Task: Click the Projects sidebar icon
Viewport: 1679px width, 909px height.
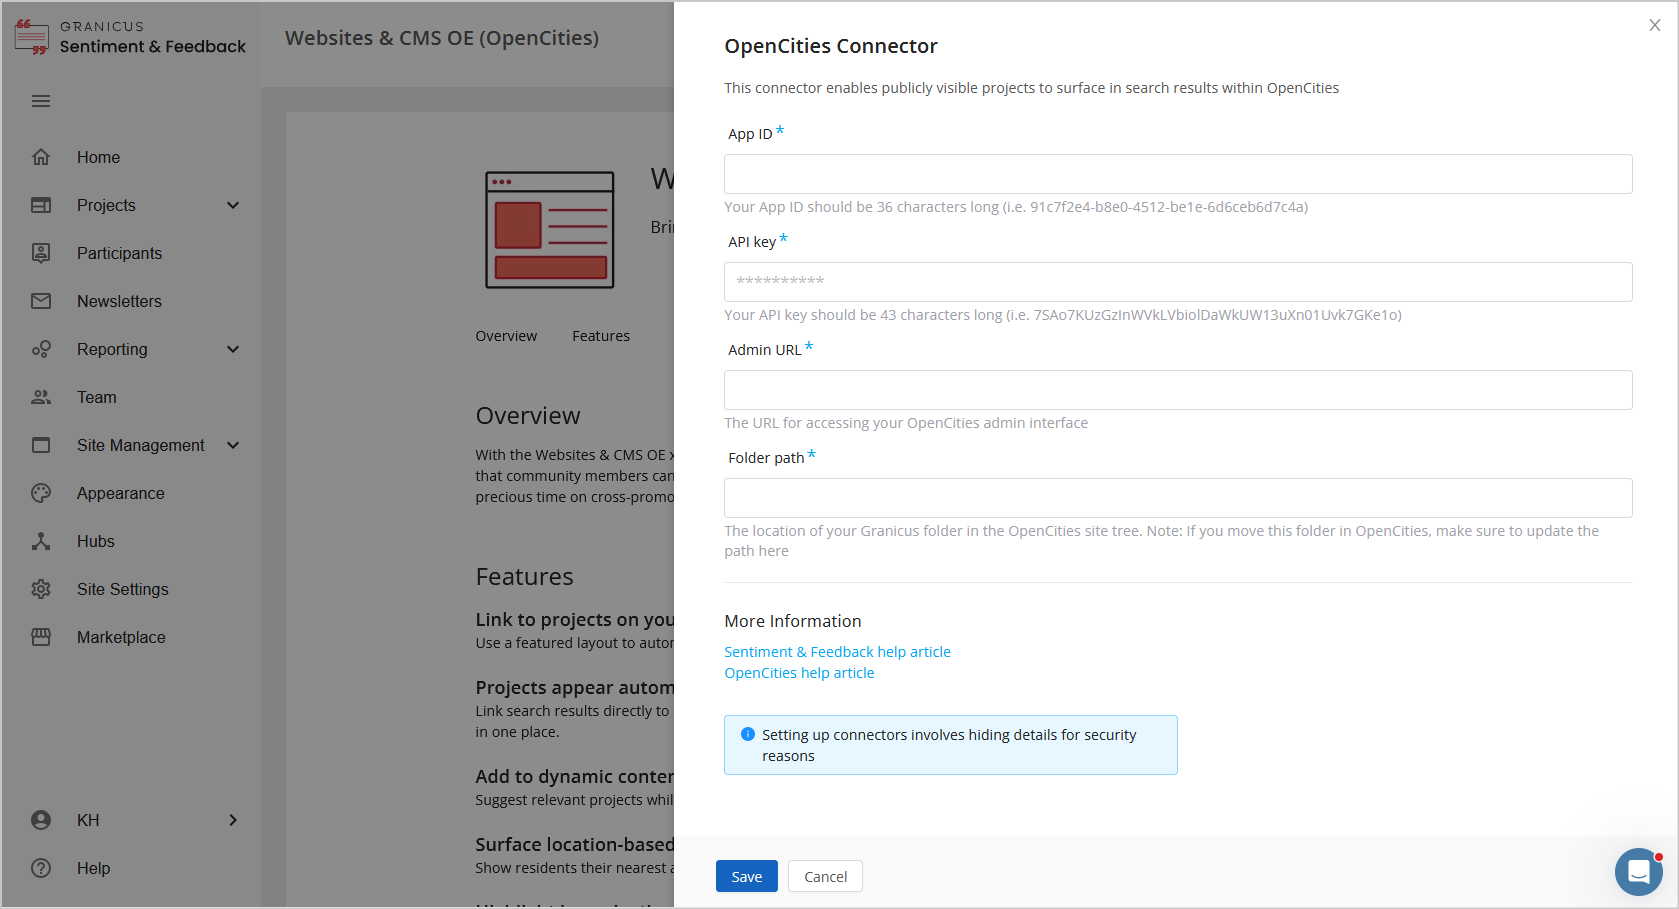Action: (41, 205)
